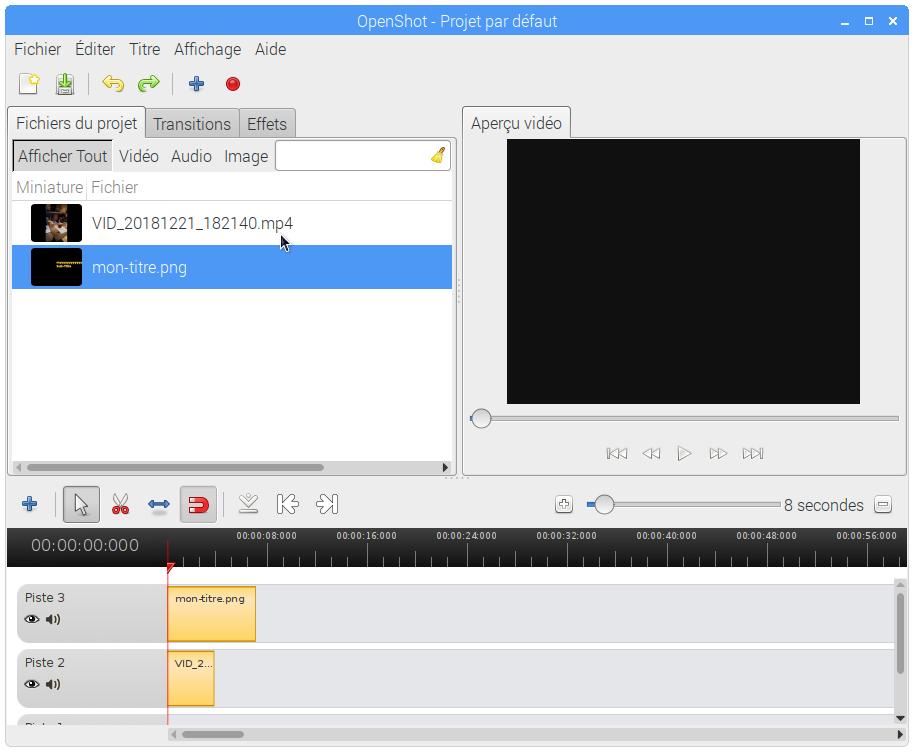Clear the file filter with broom icon
915x754 pixels.
point(438,156)
